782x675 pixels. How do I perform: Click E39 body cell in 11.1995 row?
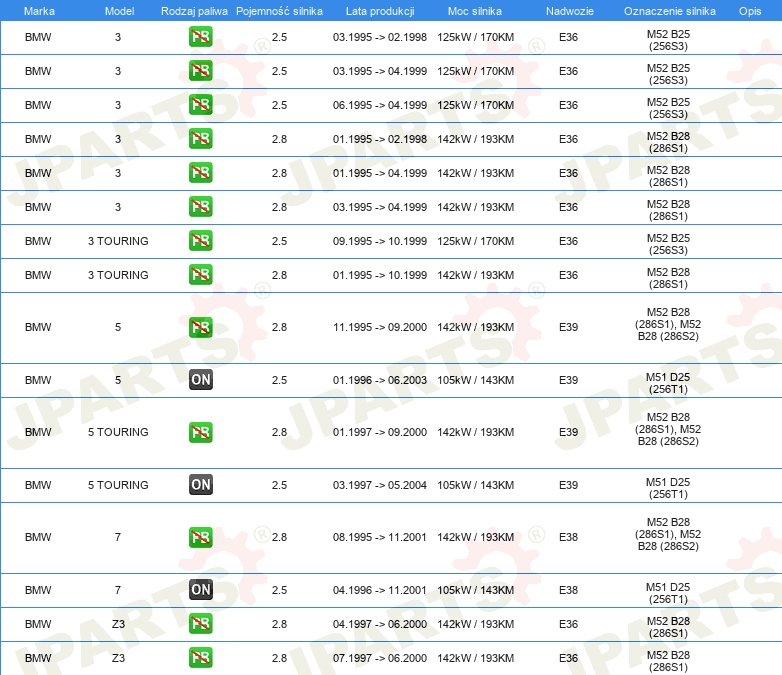click(569, 327)
